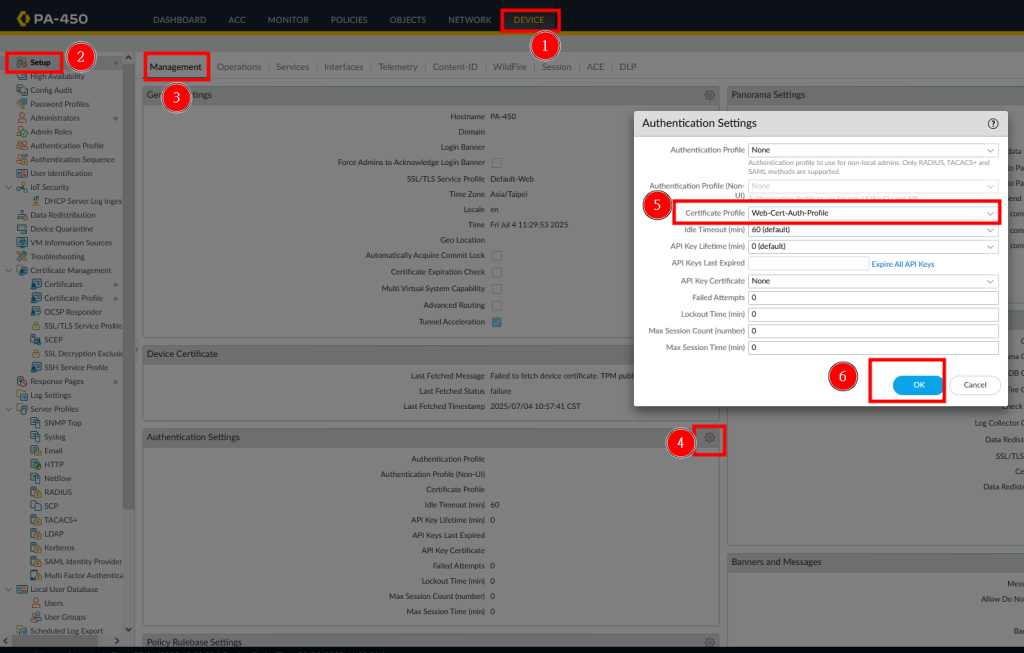The width and height of the screenshot is (1024, 653).
Task: Open the Response Pages icon
Action: [22, 381]
